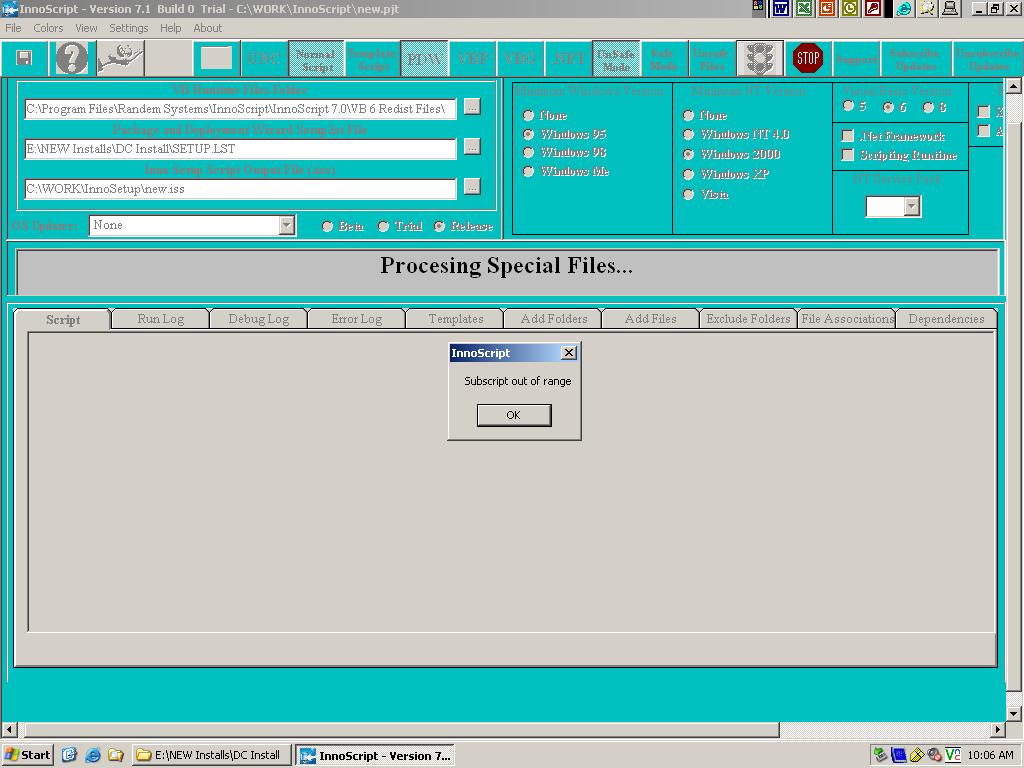Image resolution: width=1024 pixels, height=768 pixels.
Task: Launch Excel from the Office shortcut bar
Action: click(804, 8)
